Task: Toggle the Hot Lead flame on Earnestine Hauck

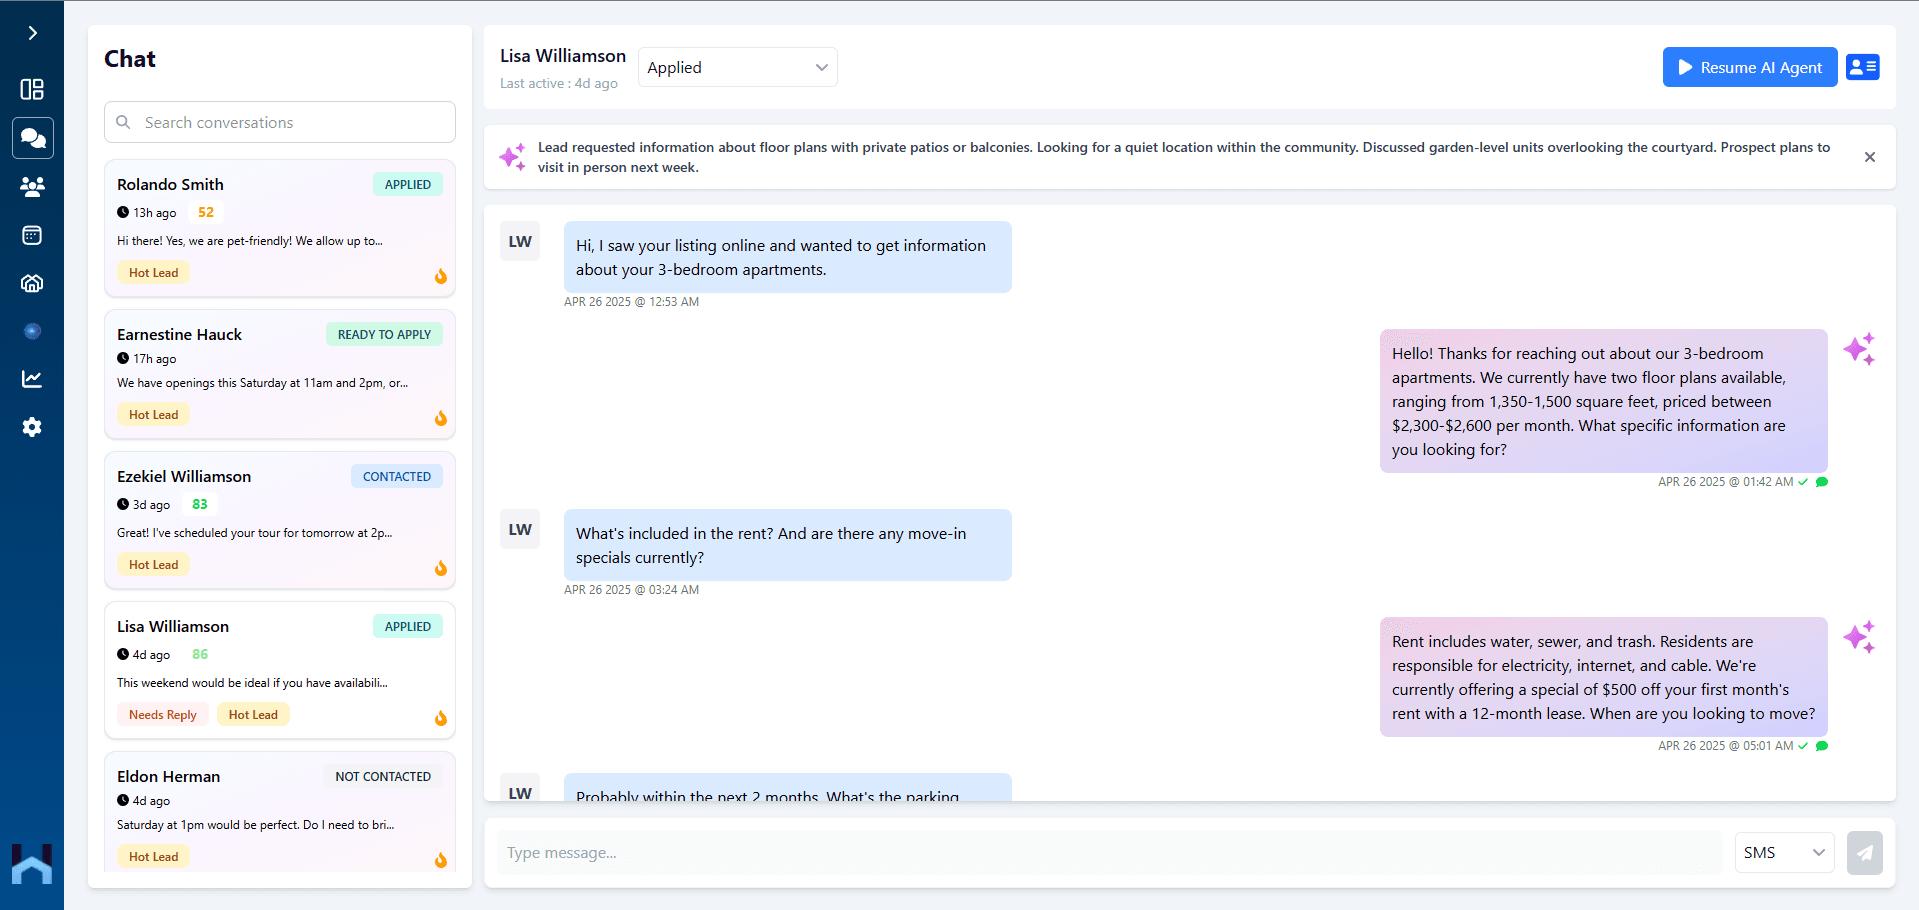Action: (x=441, y=419)
